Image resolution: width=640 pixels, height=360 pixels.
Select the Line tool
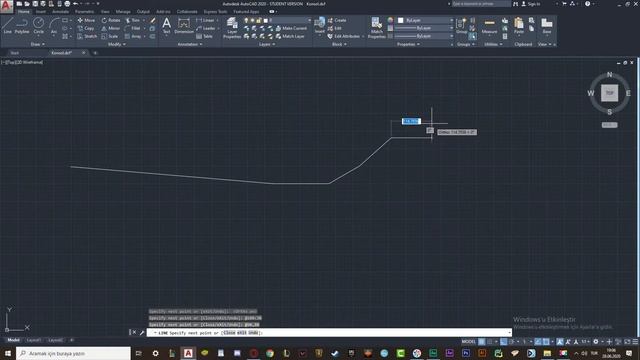click(x=7, y=26)
